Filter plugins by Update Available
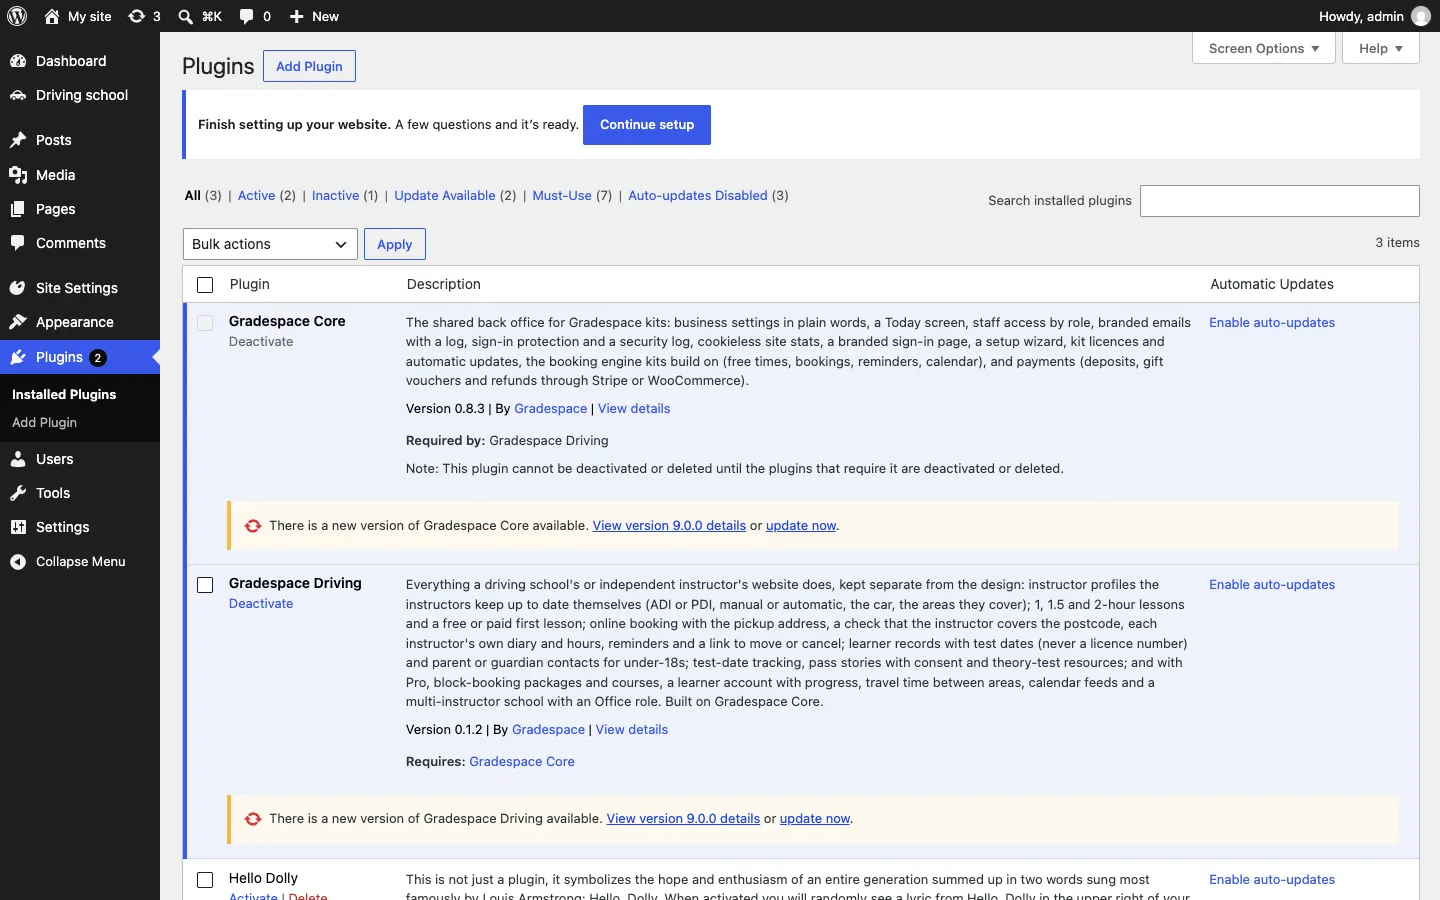Image resolution: width=1440 pixels, height=900 pixels. pos(445,196)
